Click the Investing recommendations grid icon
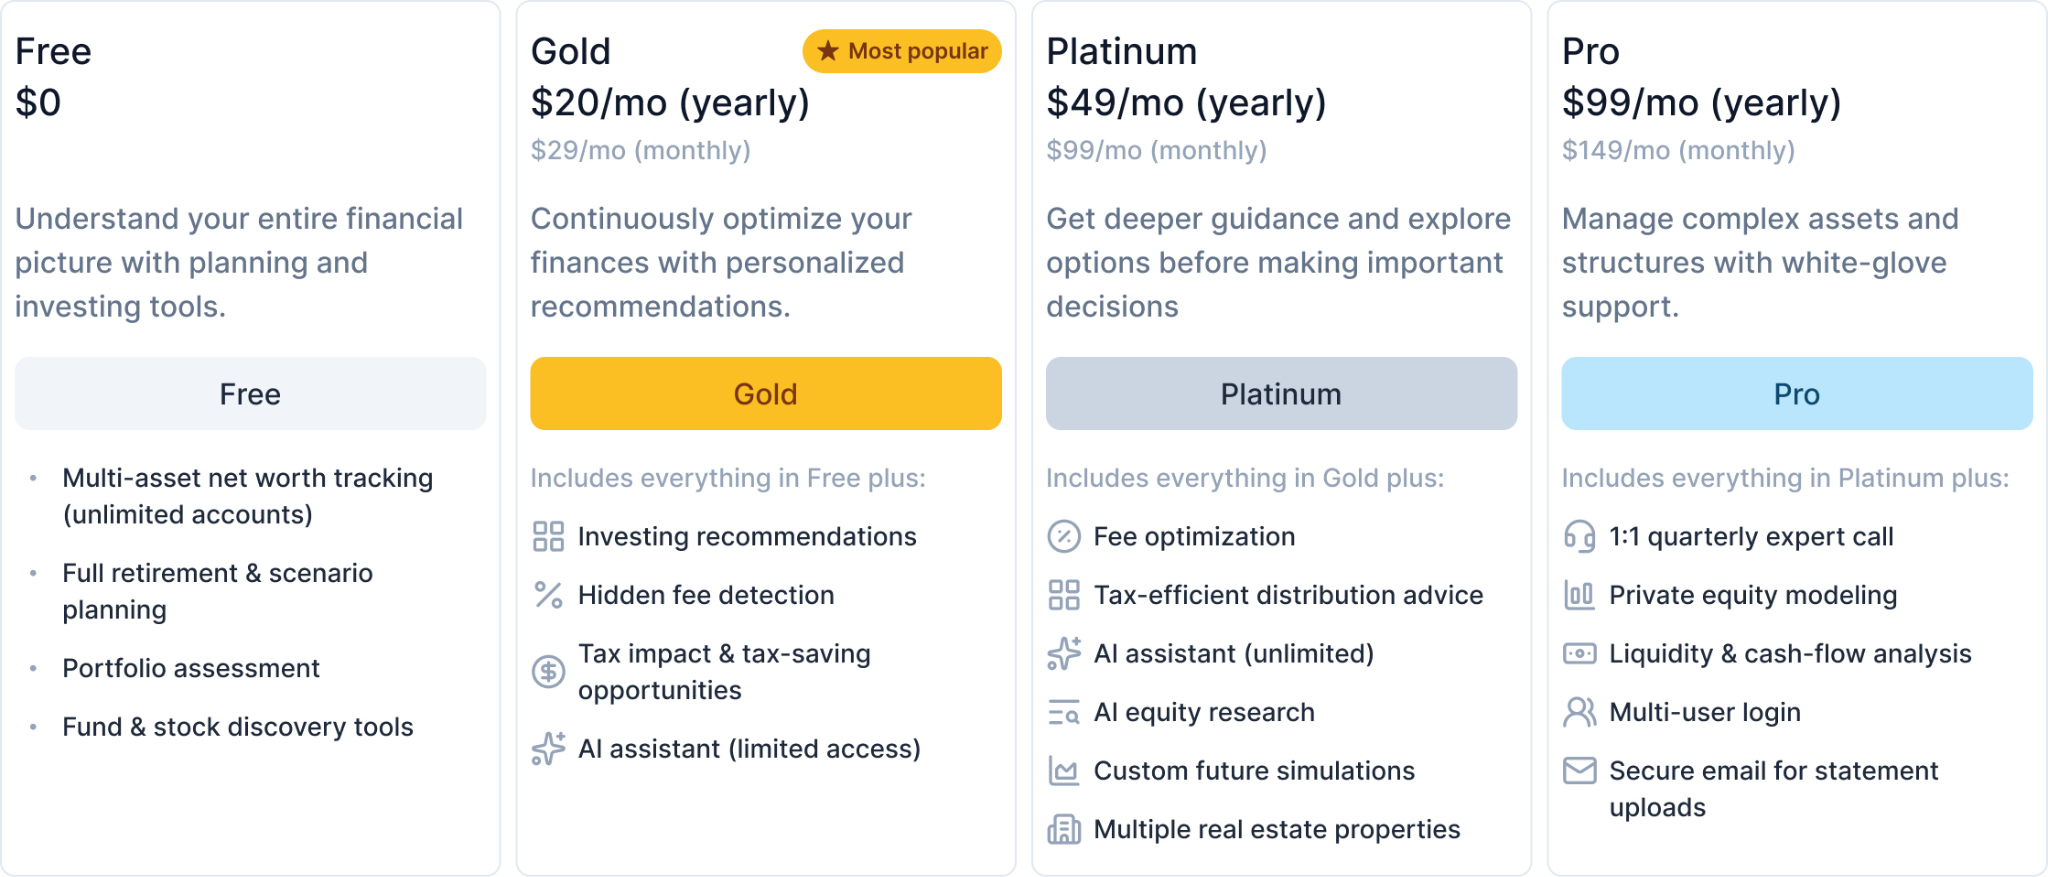2048x877 pixels. [x=548, y=536]
